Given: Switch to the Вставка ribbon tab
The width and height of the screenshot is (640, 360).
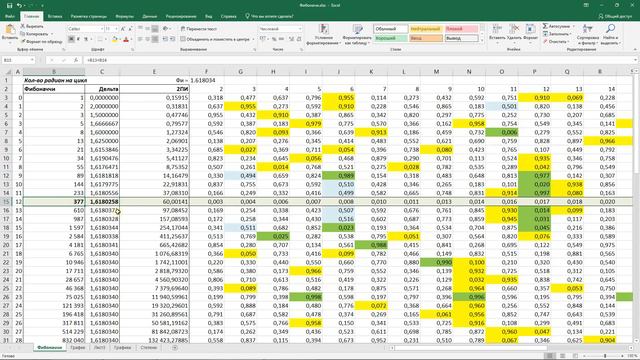Looking at the screenshot, I should 55,16.
